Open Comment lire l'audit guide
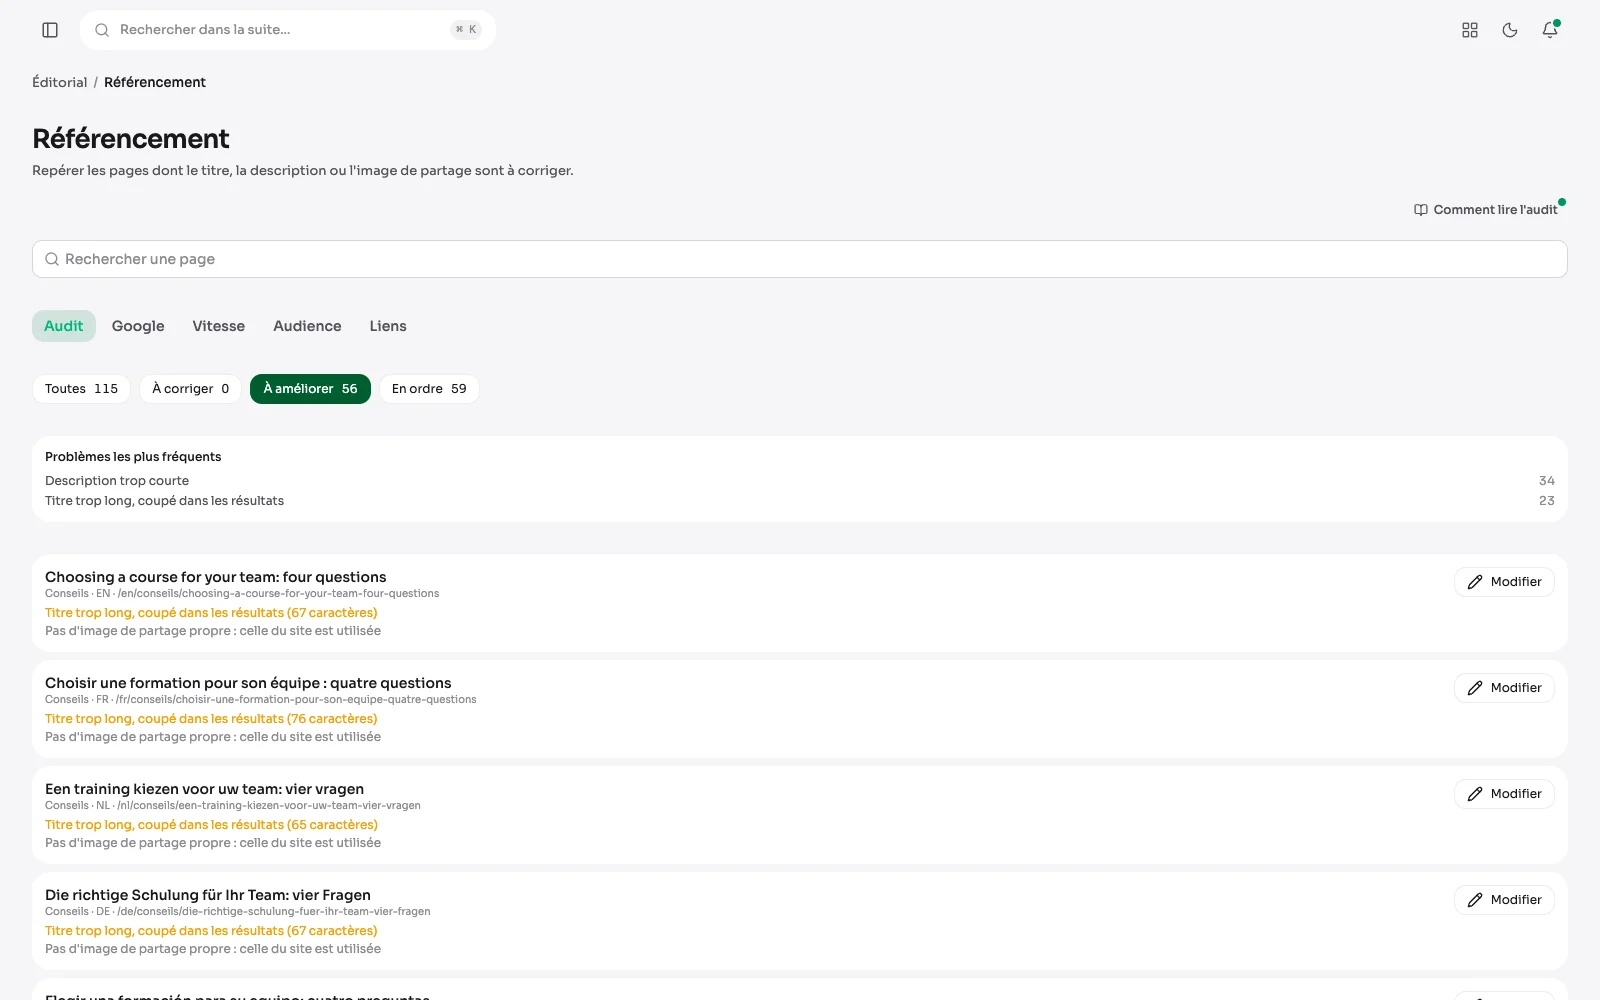 point(1486,210)
